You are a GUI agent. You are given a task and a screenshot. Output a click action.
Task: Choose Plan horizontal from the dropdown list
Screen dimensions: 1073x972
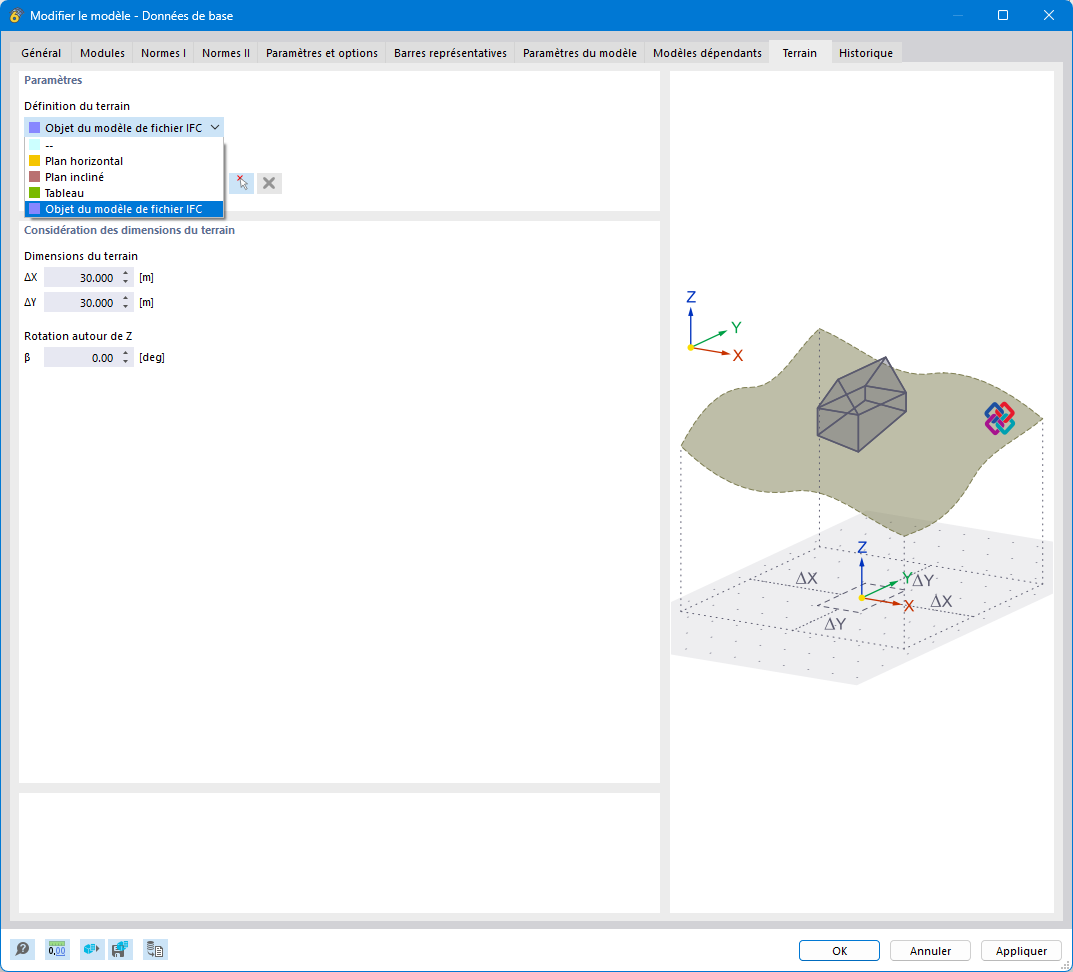click(x=124, y=161)
